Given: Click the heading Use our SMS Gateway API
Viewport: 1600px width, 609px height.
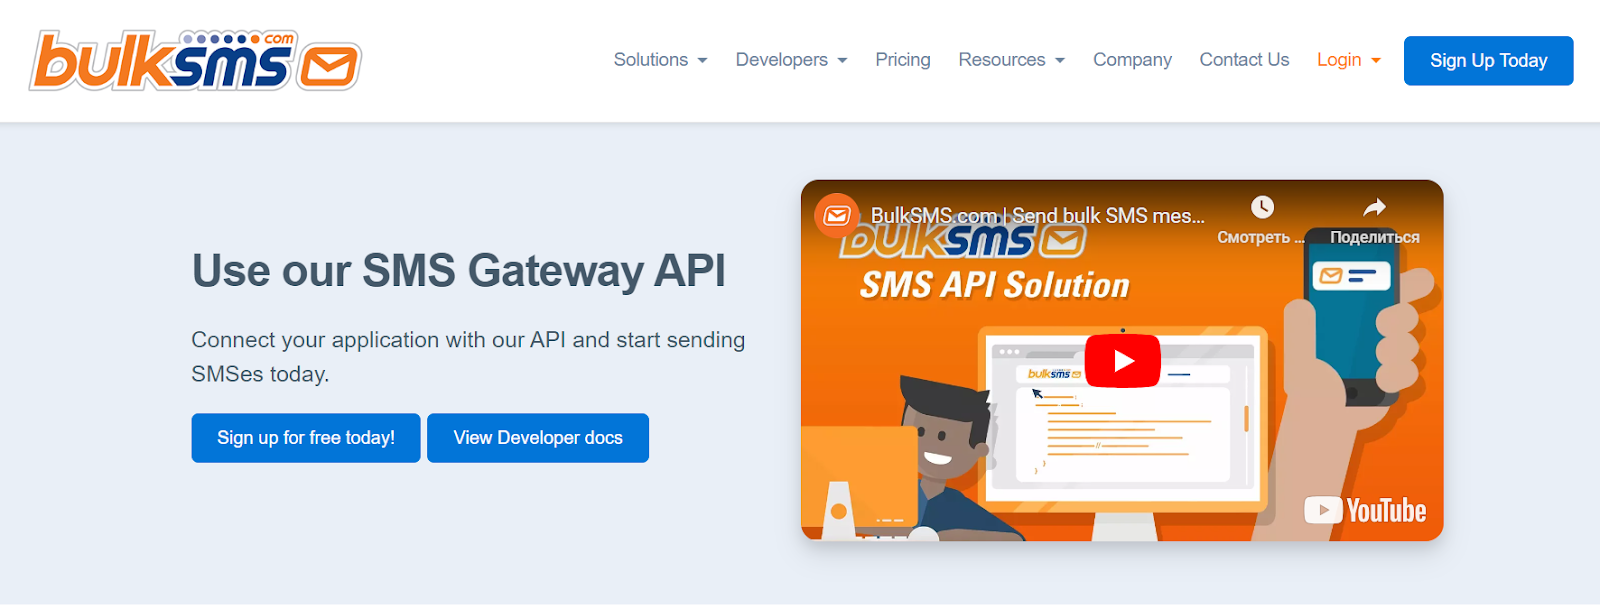Looking at the screenshot, I should (459, 271).
